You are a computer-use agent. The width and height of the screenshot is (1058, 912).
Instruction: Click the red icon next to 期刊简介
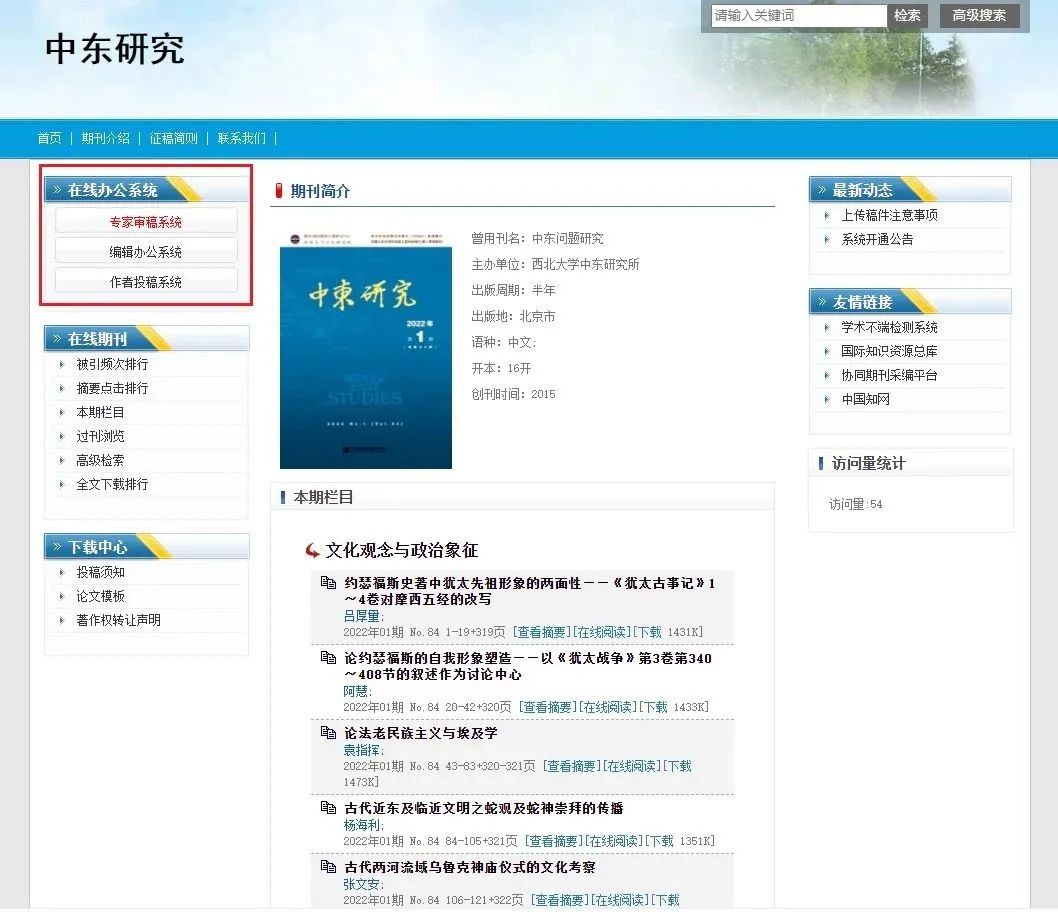[x=279, y=191]
